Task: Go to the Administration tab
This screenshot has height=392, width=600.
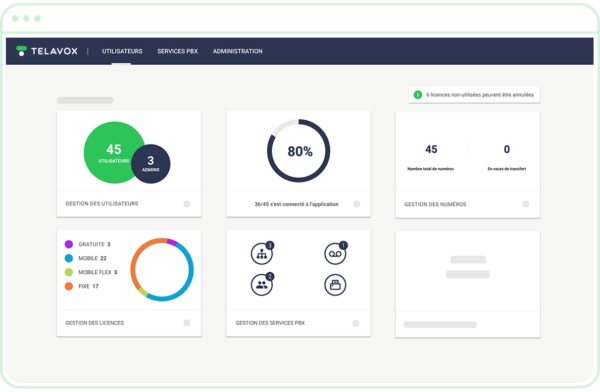Action: (238, 51)
